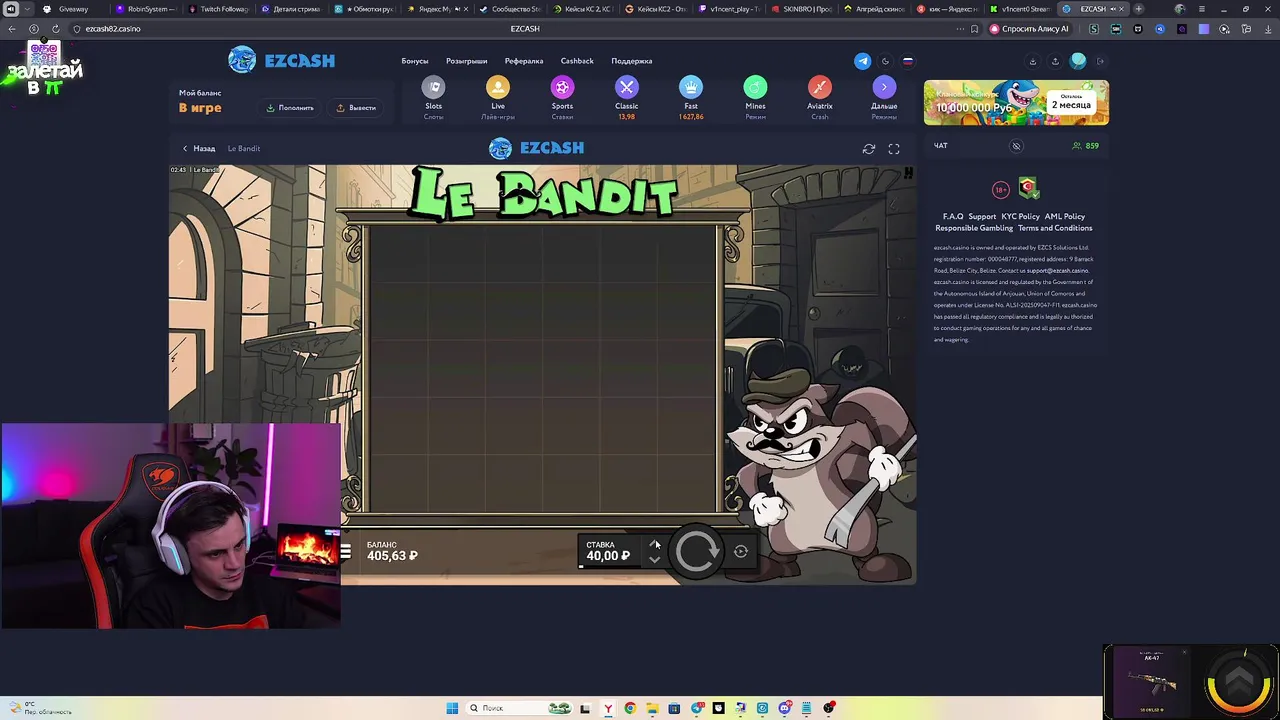Click the 859 online users counter
Screen dimensions: 1280x720
pyautogui.click(x=1086, y=146)
